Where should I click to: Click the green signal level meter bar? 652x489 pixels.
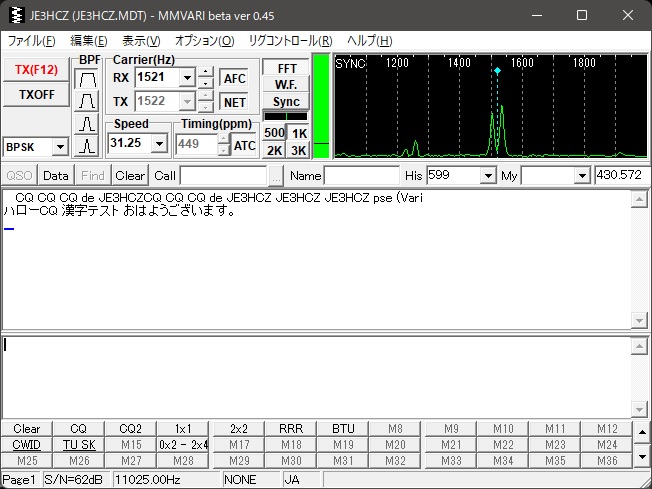[x=321, y=105]
